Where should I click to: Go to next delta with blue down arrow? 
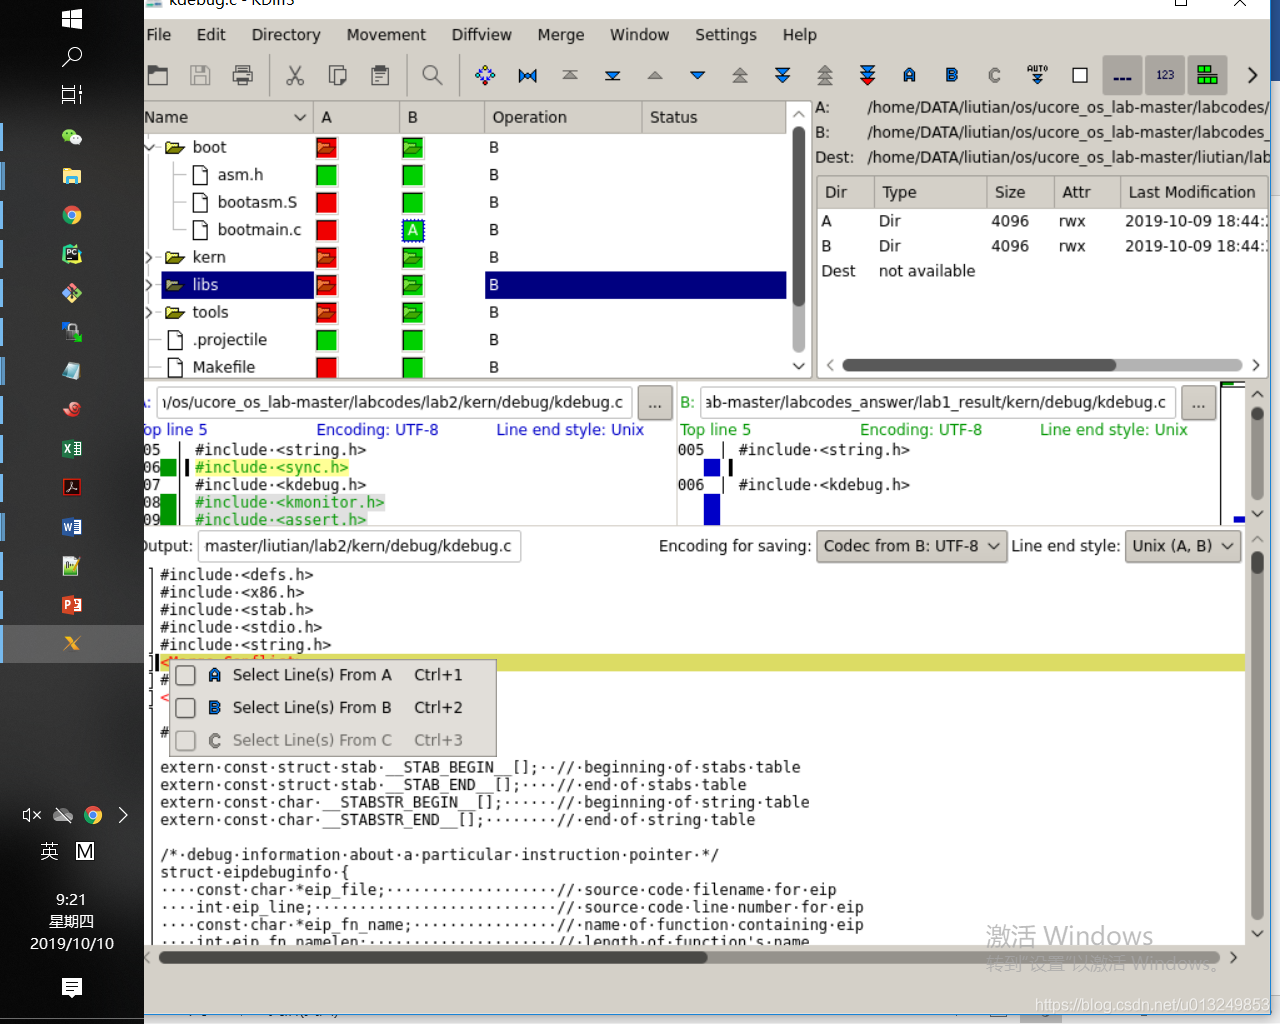click(x=698, y=75)
